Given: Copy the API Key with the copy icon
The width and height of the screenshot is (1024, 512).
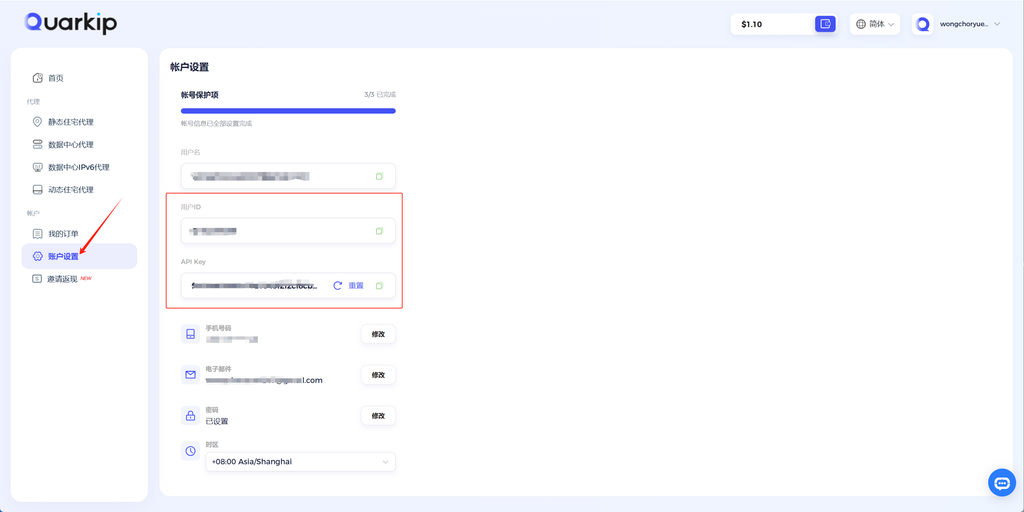Looking at the screenshot, I should pyautogui.click(x=379, y=285).
